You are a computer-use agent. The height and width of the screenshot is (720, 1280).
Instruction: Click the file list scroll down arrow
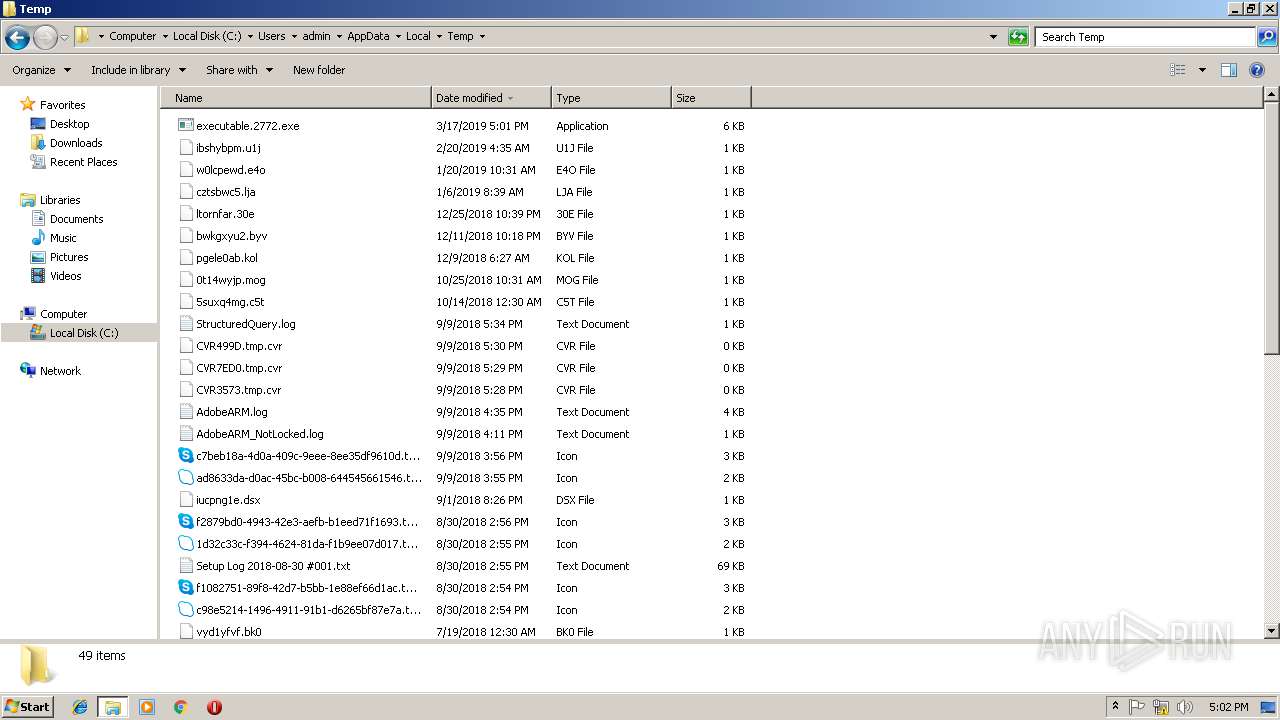(1271, 631)
